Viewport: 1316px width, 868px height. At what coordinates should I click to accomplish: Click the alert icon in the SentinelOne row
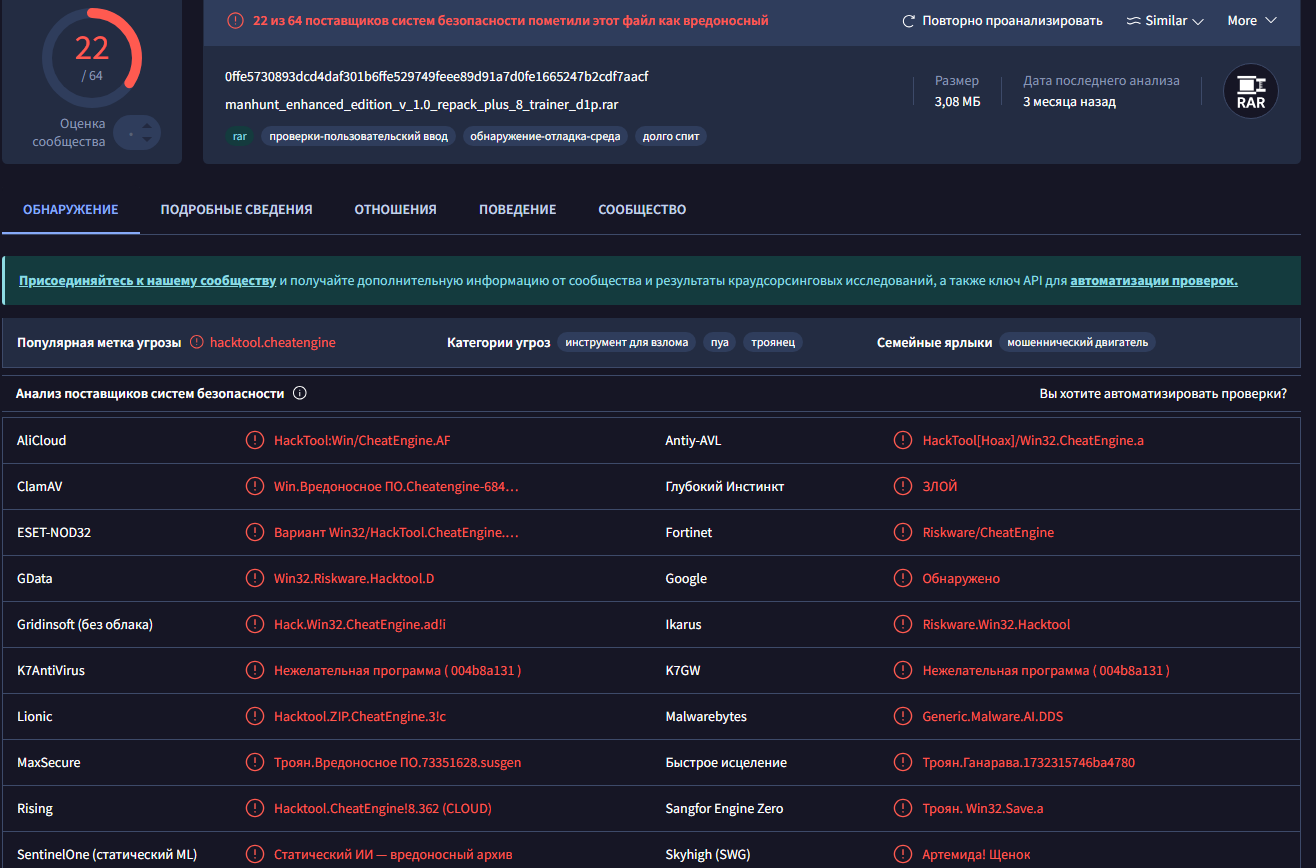[255, 854]
